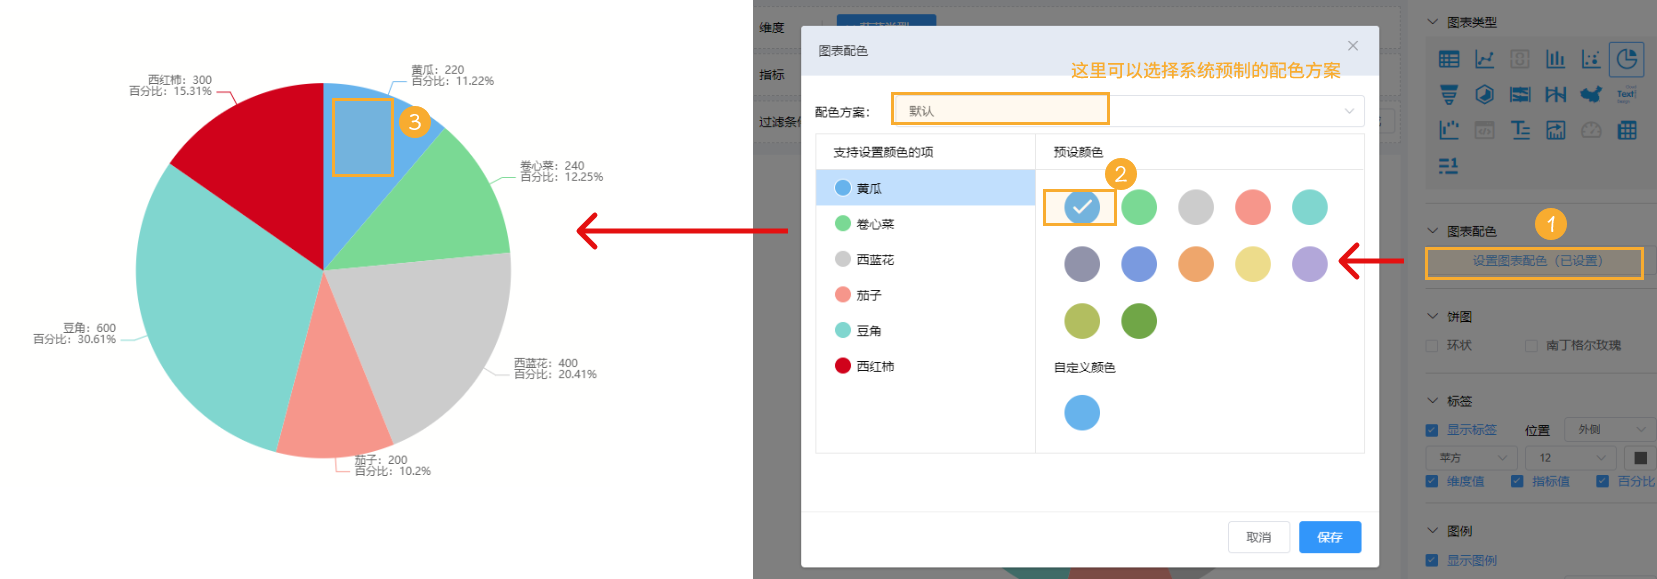1657x579 pixels.
Task: Collapse the 图表配色 section
Action: 1432,231
